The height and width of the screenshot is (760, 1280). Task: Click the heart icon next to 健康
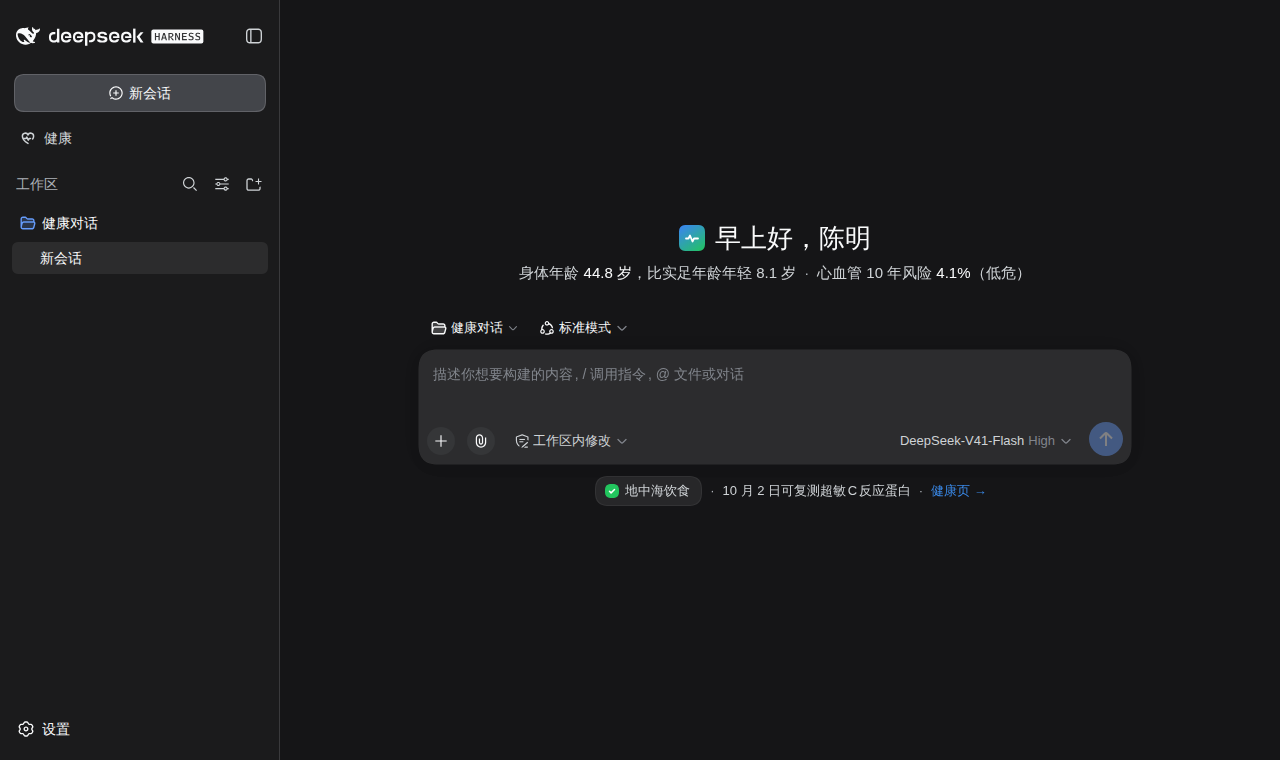click(x=28, y=138)
